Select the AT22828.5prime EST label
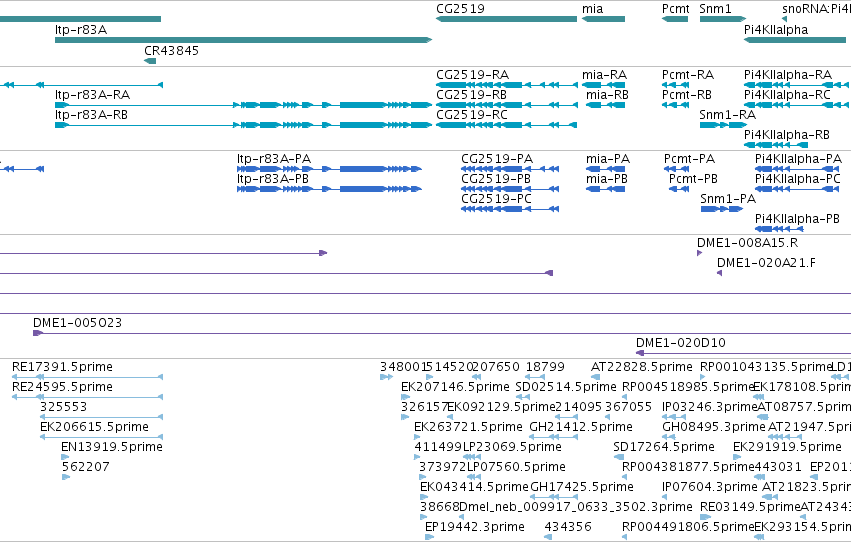Image resolution: width=851 pixels, height=542 pixels. point(642,367)
